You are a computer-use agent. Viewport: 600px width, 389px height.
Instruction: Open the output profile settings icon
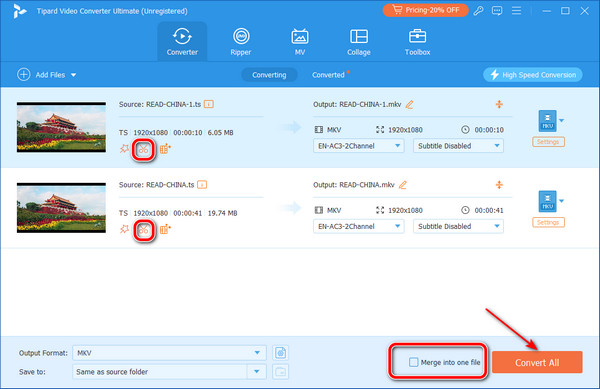(x=280, y=353)
